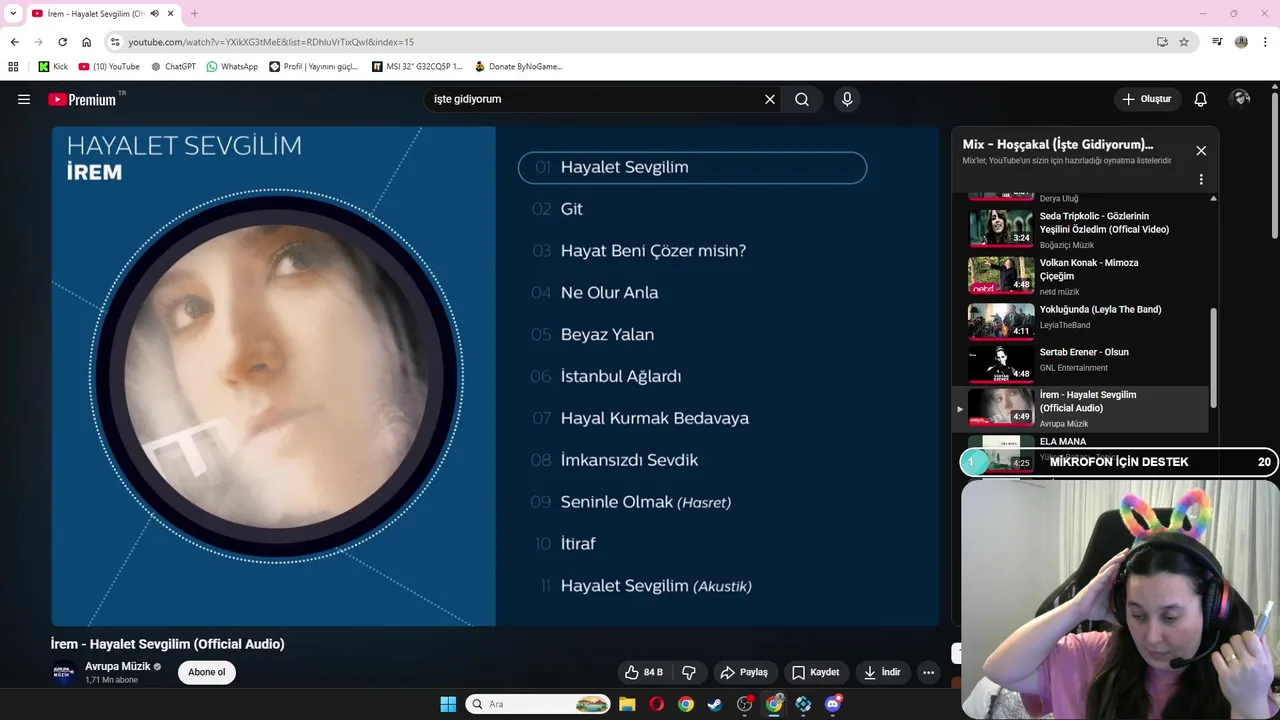This screenshot has width=1280, height=720.
Task: Open File Explorer from taskbar
Action: (627, 704)
